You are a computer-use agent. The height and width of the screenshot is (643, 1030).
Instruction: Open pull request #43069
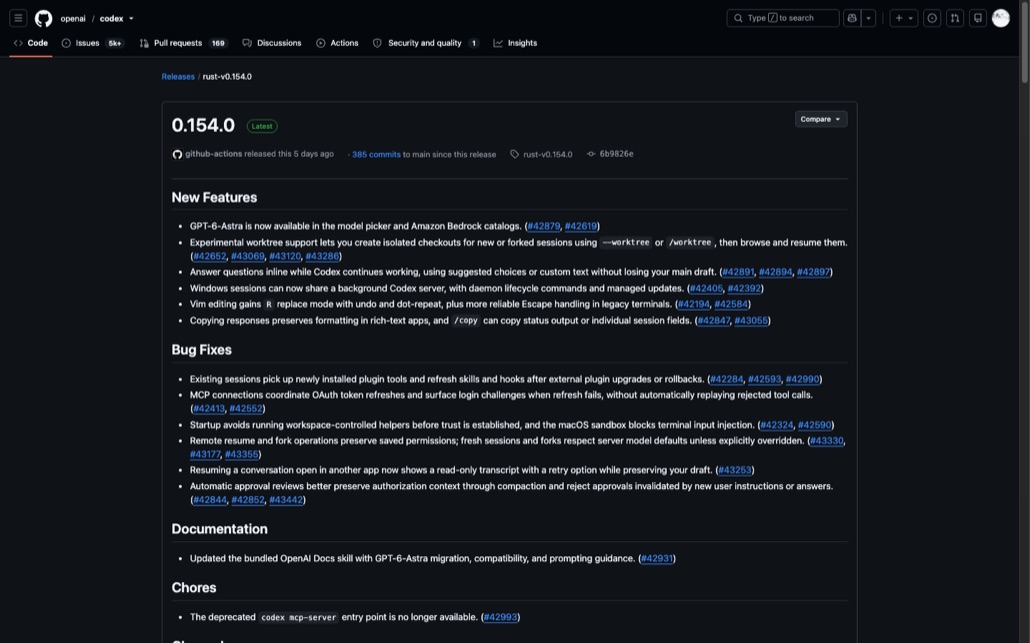(248, 256)
